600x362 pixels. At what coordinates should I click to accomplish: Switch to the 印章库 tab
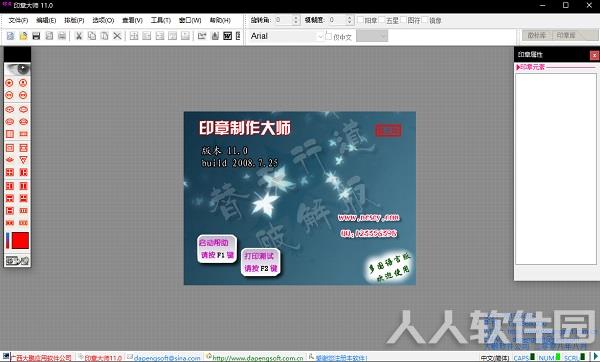566,35
